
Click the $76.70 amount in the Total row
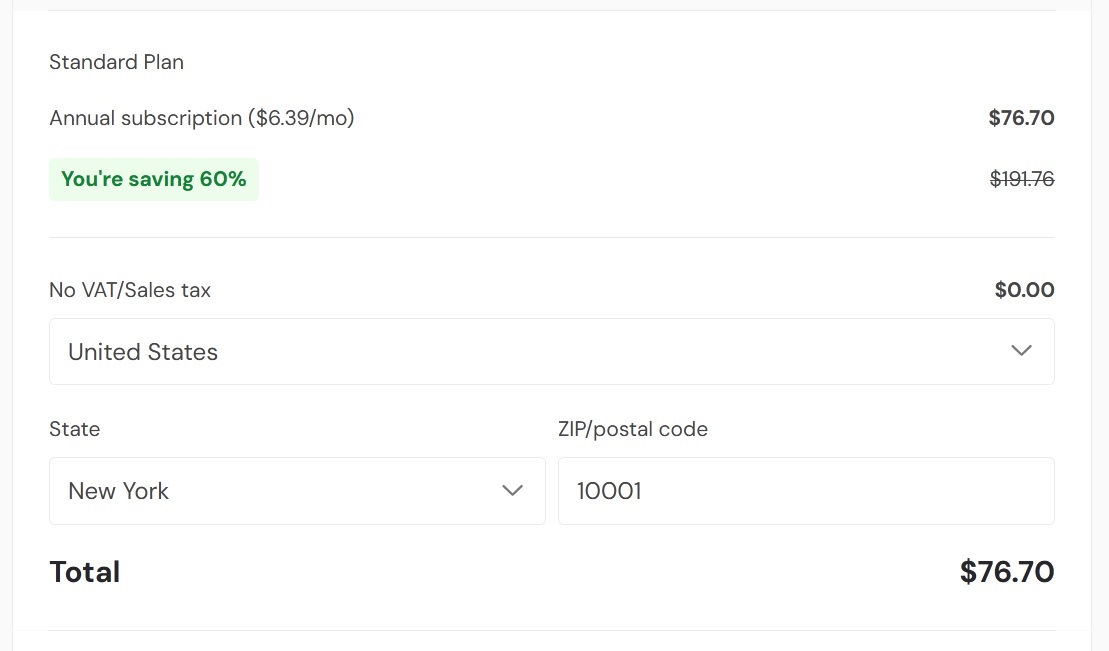[x=1007, y=572]
